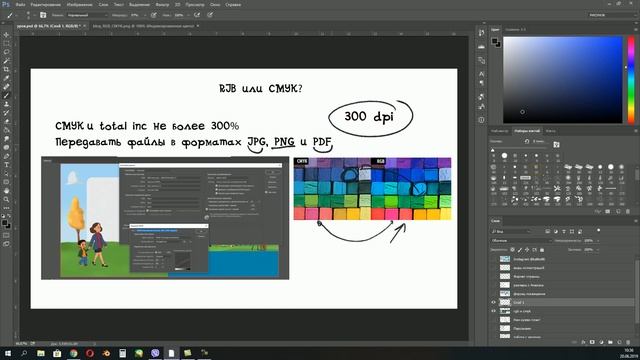Click the create new group folder icon

610,342
